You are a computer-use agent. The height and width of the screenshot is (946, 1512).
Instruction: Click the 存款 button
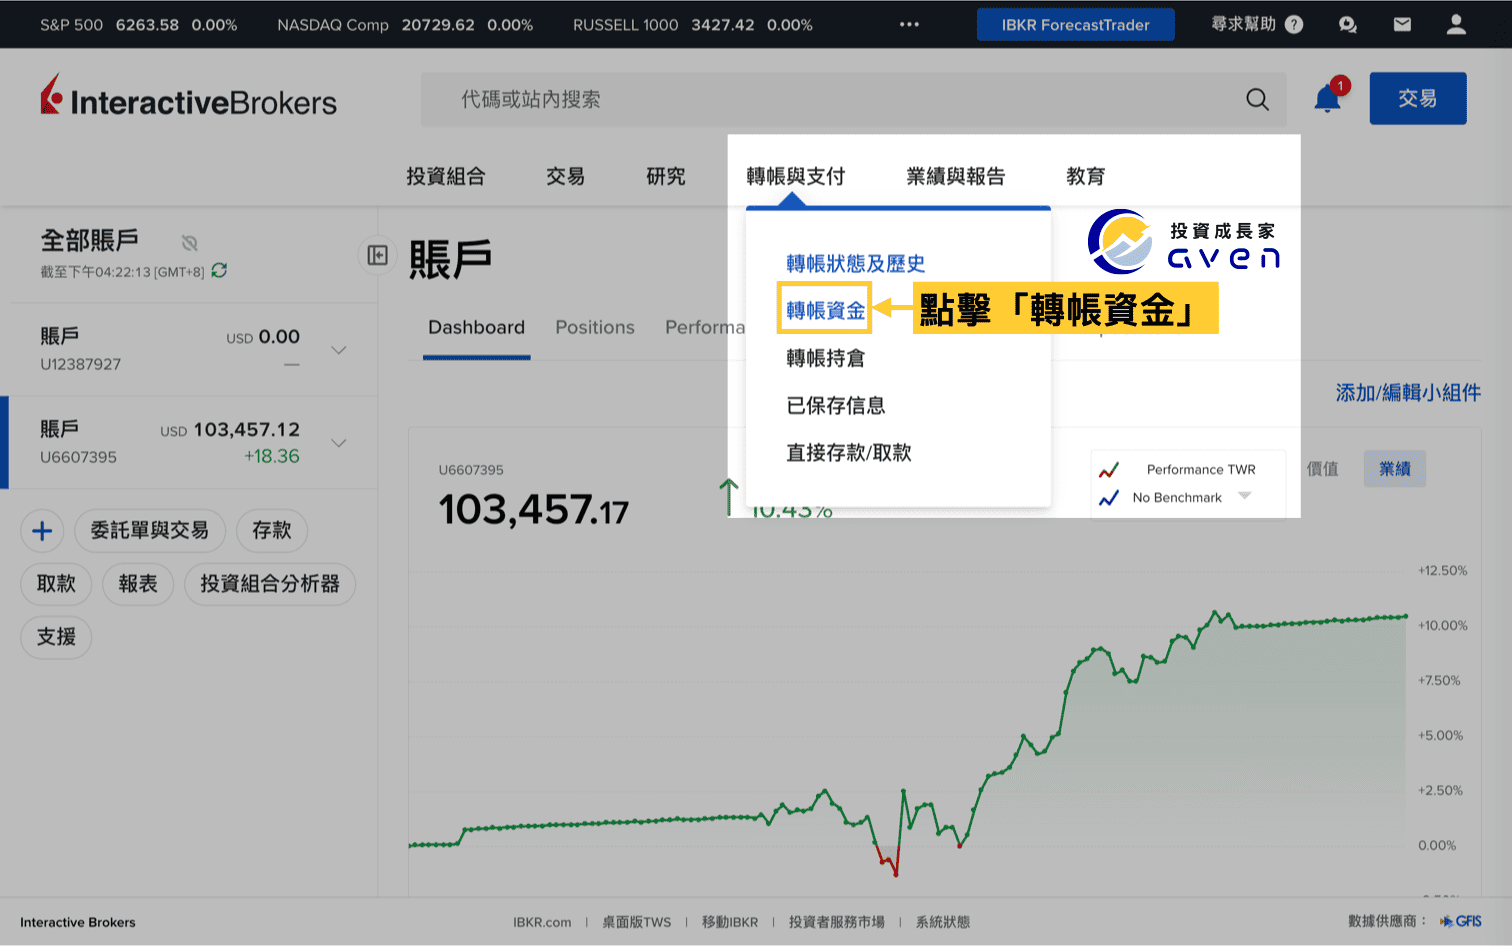click(x=272, y=531)
